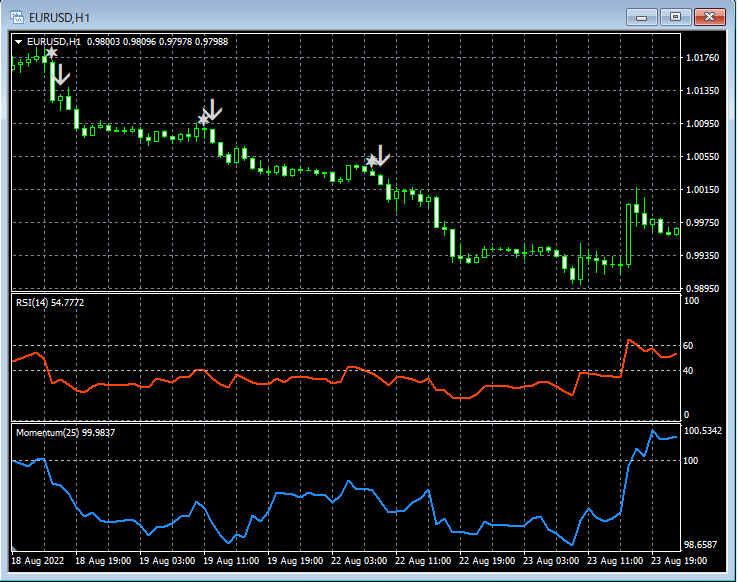The image size is (738, 582).
Task: Click the 22 Aug 03:00 time label
Action: [x=359, y=561]
